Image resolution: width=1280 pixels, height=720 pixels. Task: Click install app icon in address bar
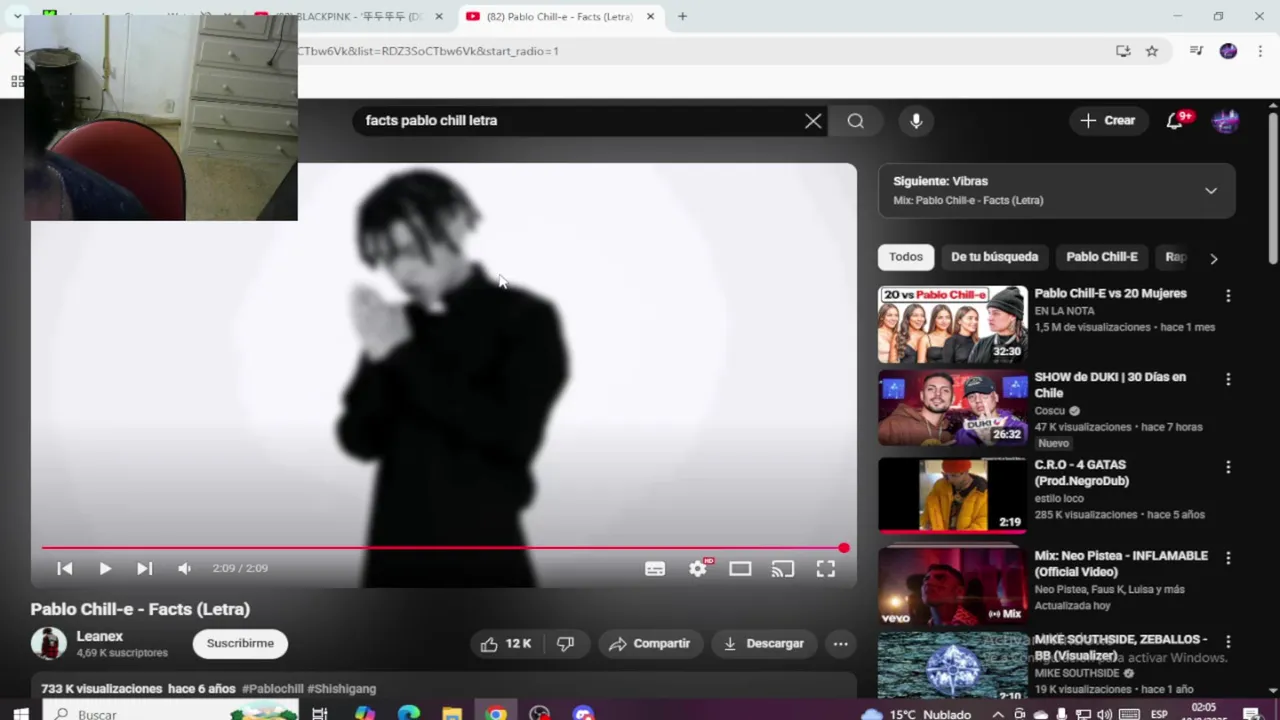(x=1123, y=51)
